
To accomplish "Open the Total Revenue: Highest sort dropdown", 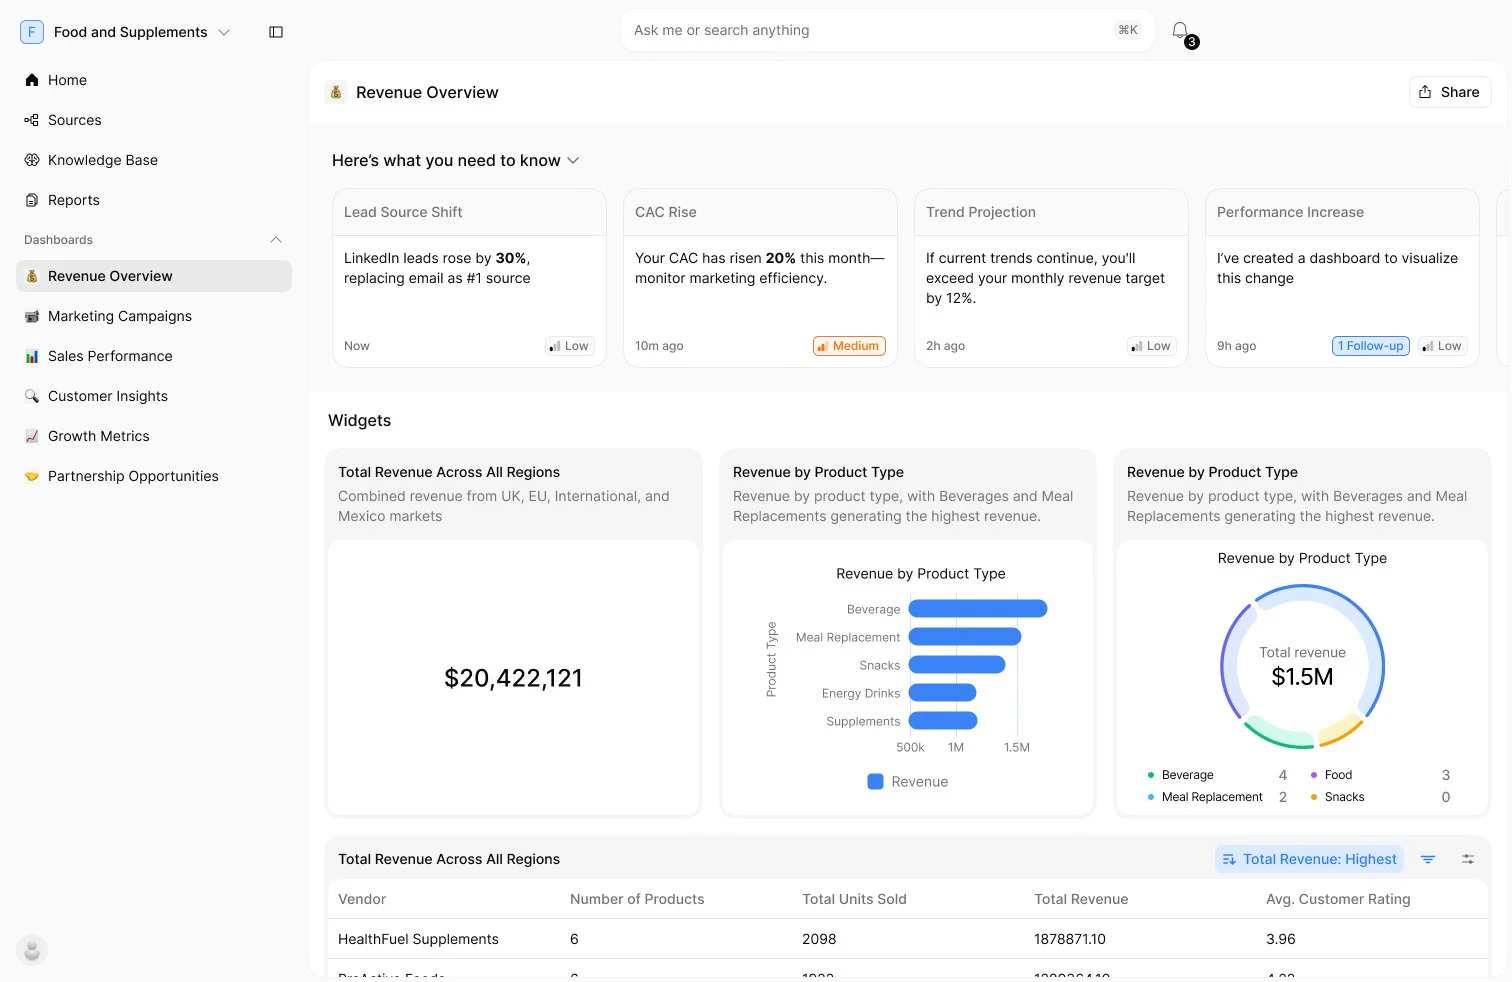I will pyautogui.click(x=1309, y=859).
